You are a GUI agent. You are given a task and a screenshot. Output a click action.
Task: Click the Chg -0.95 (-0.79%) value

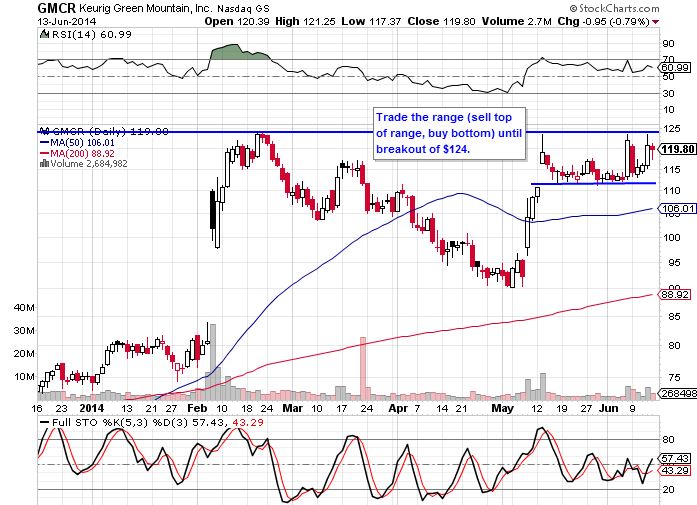click(604, 21)
